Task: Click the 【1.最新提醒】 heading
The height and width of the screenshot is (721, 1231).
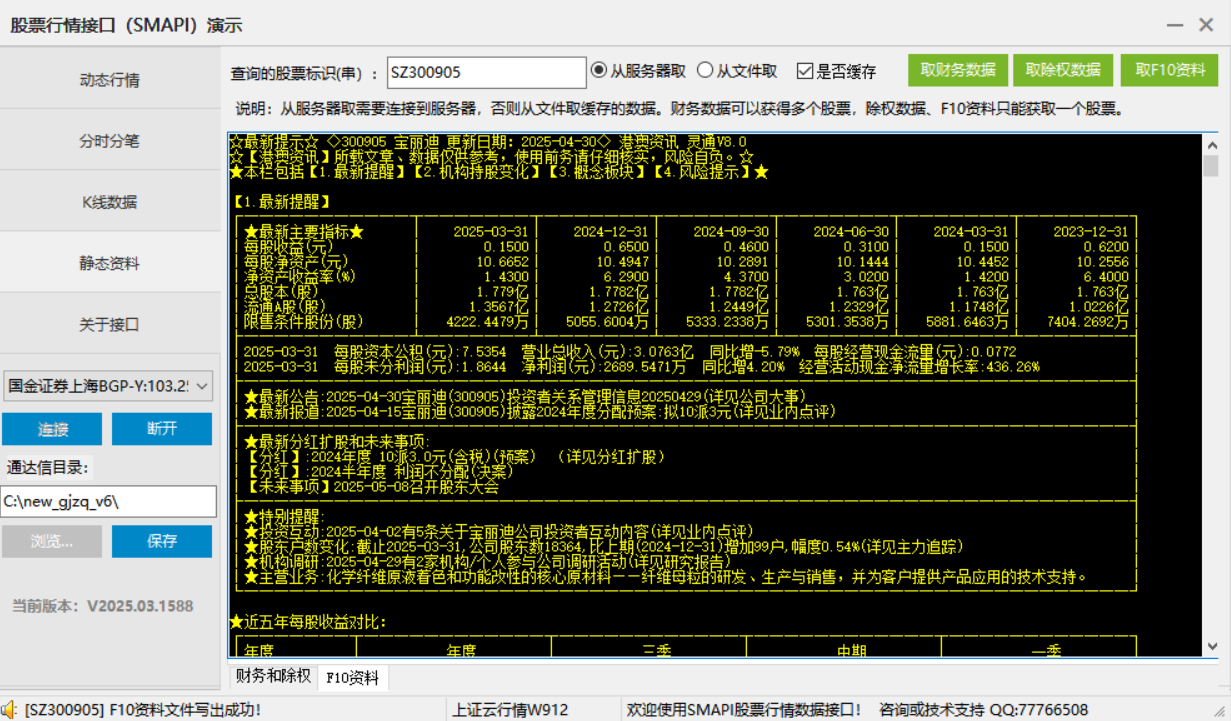Action: point(280,201)
